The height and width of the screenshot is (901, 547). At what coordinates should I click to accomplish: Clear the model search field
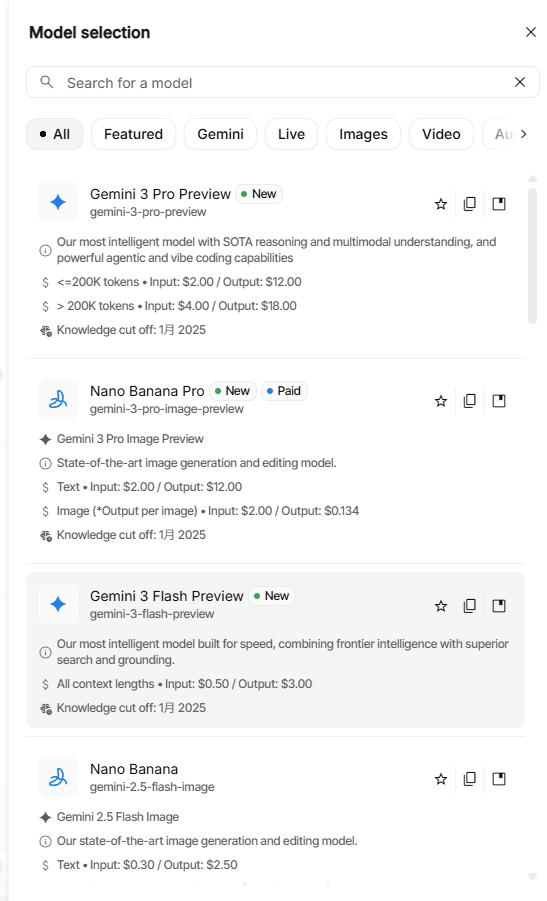click(519, 82)
